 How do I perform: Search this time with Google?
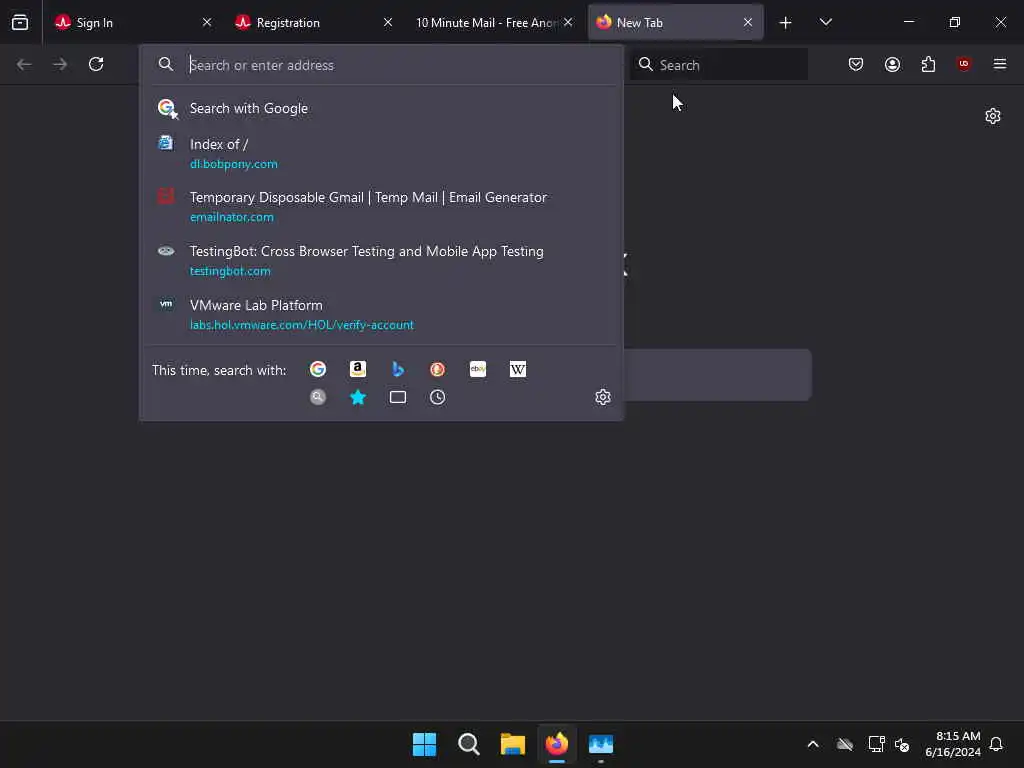tap(318, 370)
